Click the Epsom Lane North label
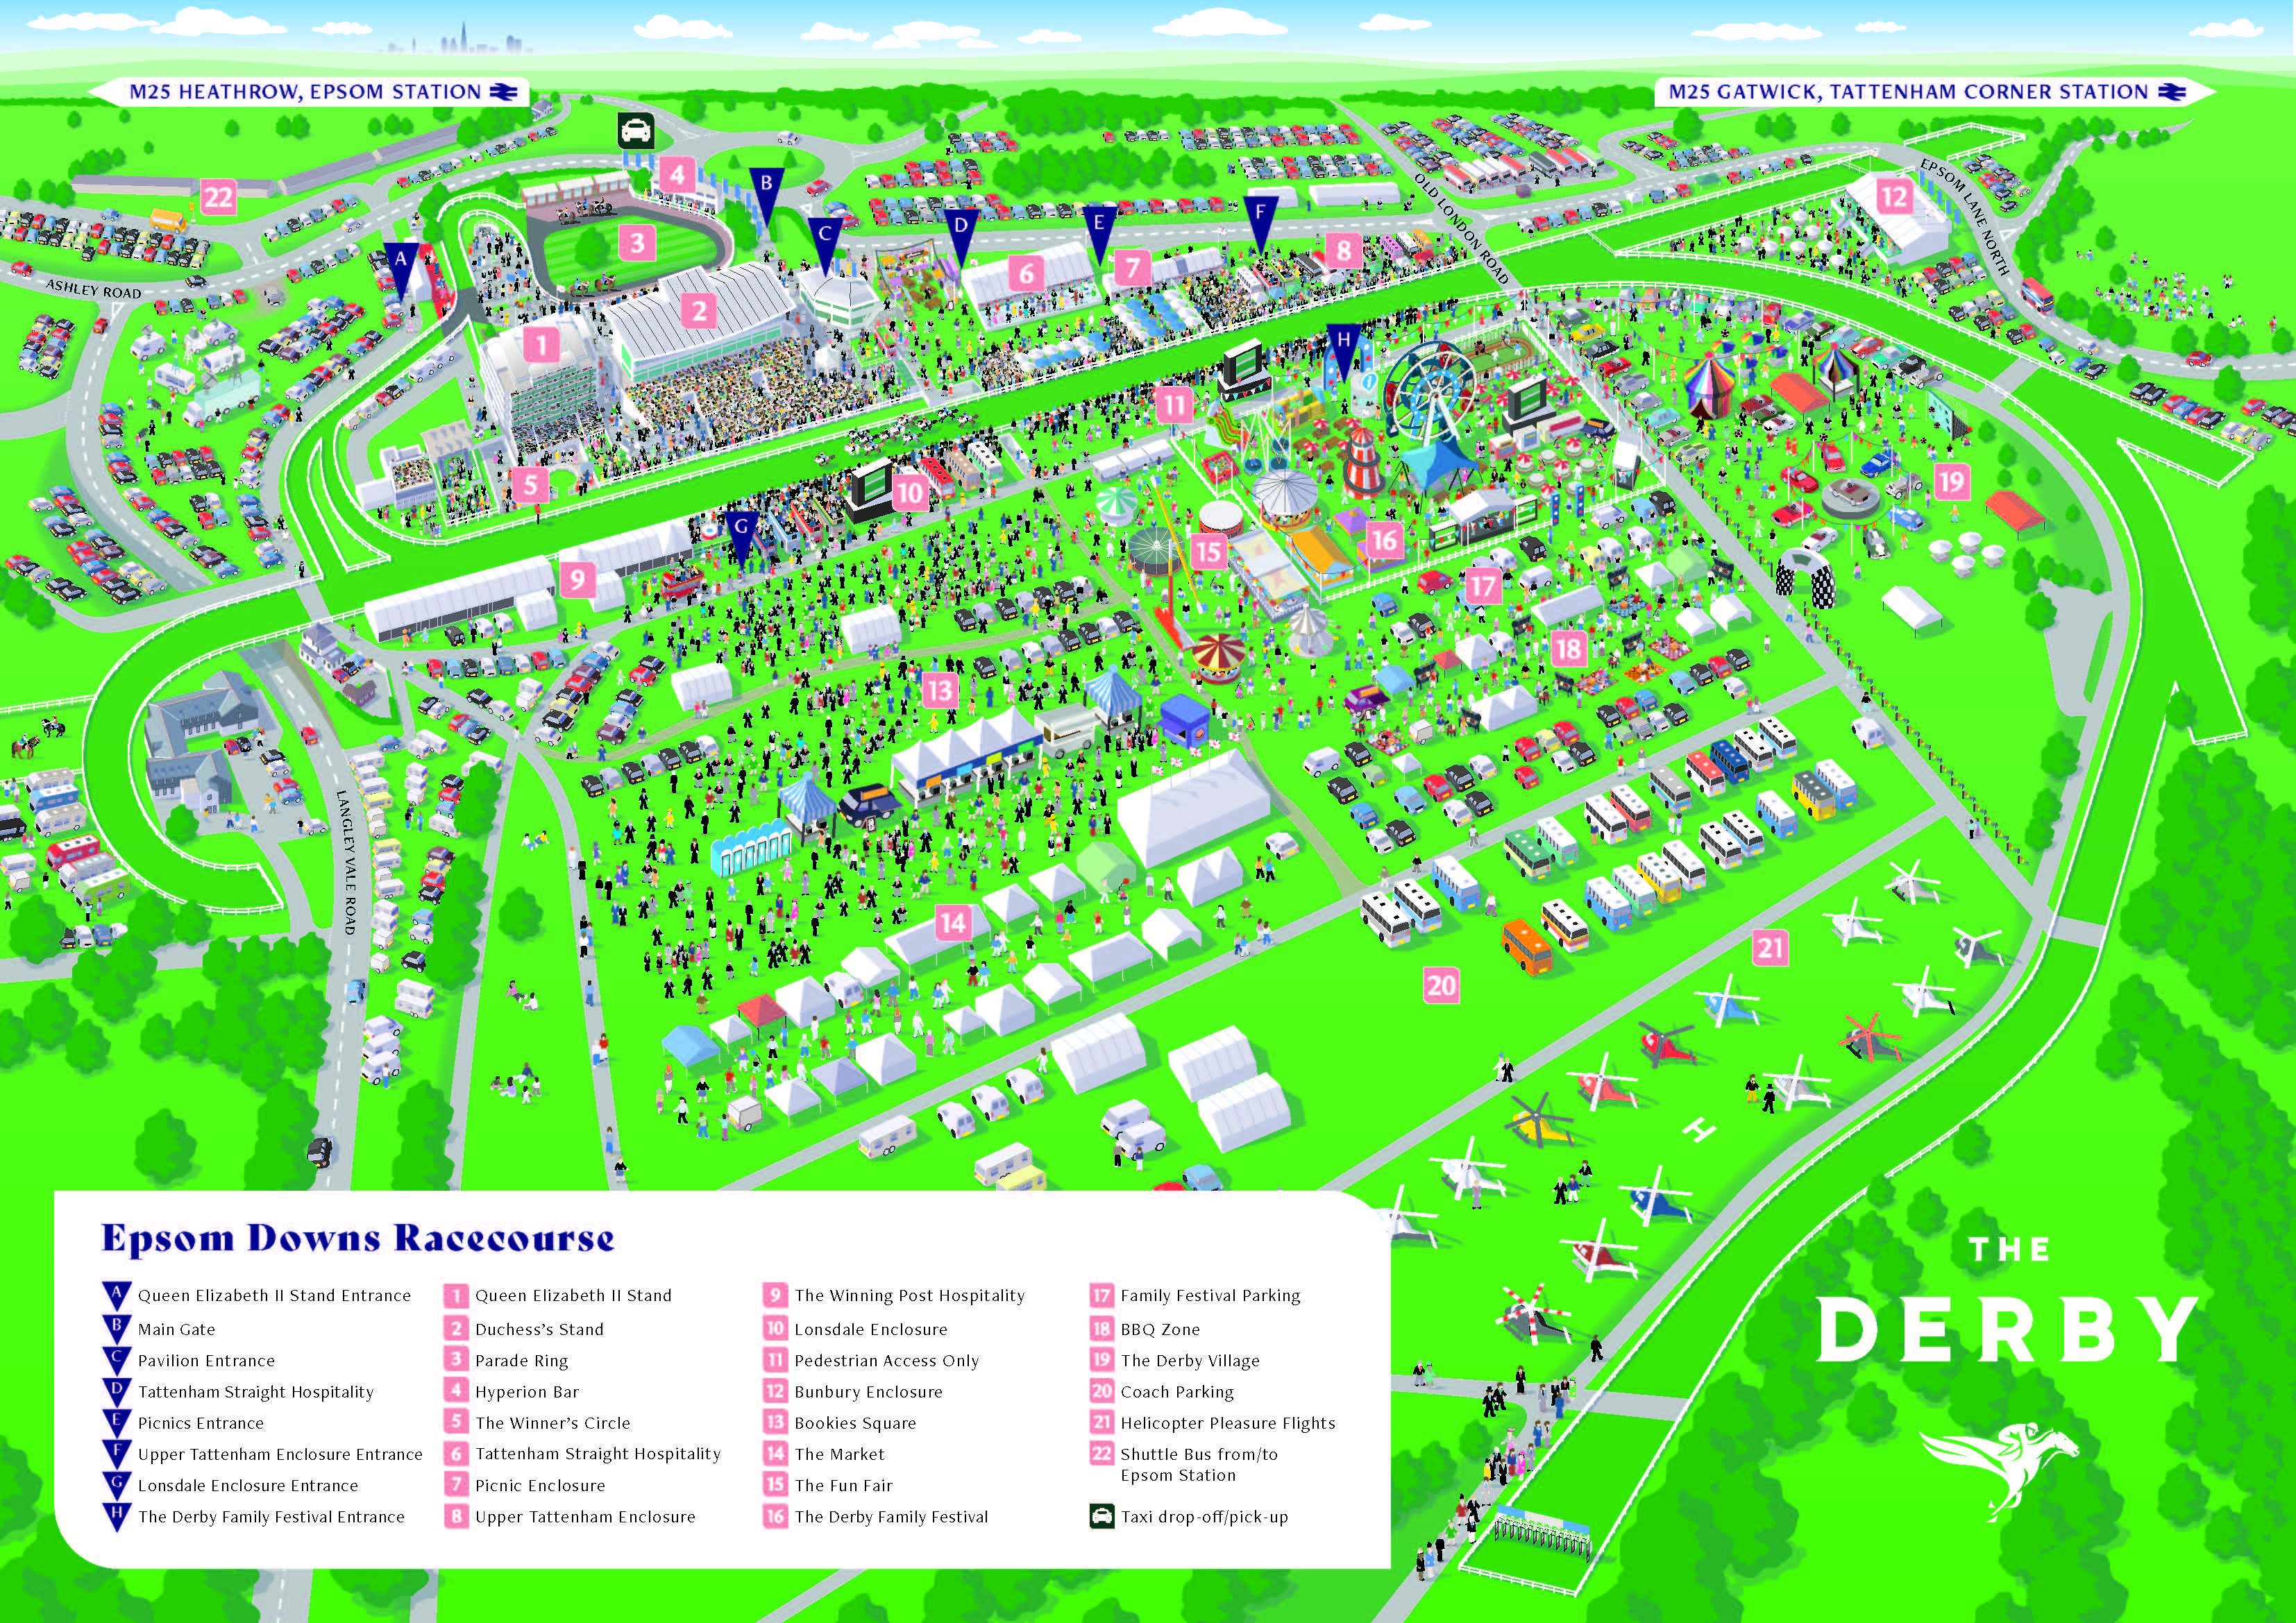The height and width of the screenshot is (1623, 2296). tap(1964, 216)
